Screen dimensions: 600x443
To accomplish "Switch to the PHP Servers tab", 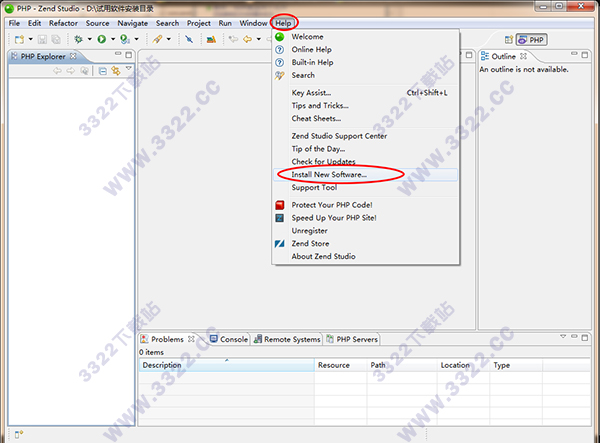I will point(352,339).
